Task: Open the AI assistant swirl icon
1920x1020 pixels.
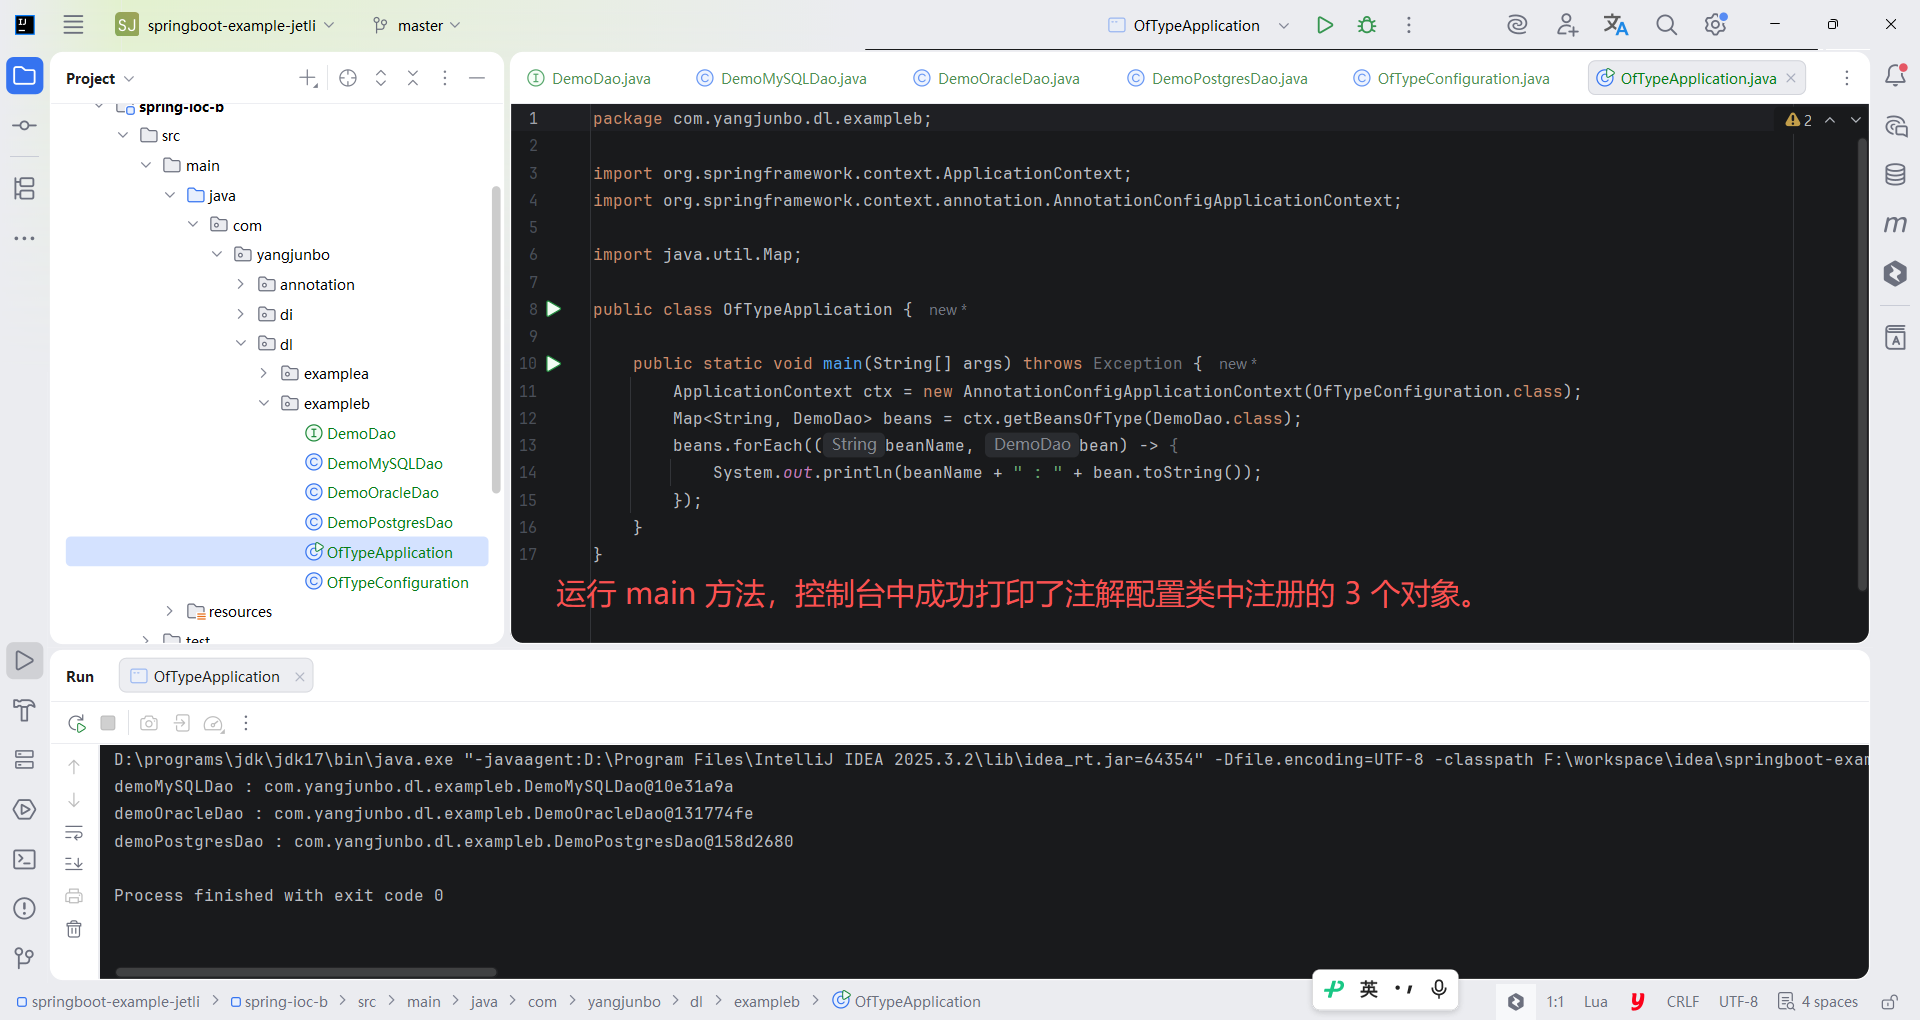Action: [1517, 25]
